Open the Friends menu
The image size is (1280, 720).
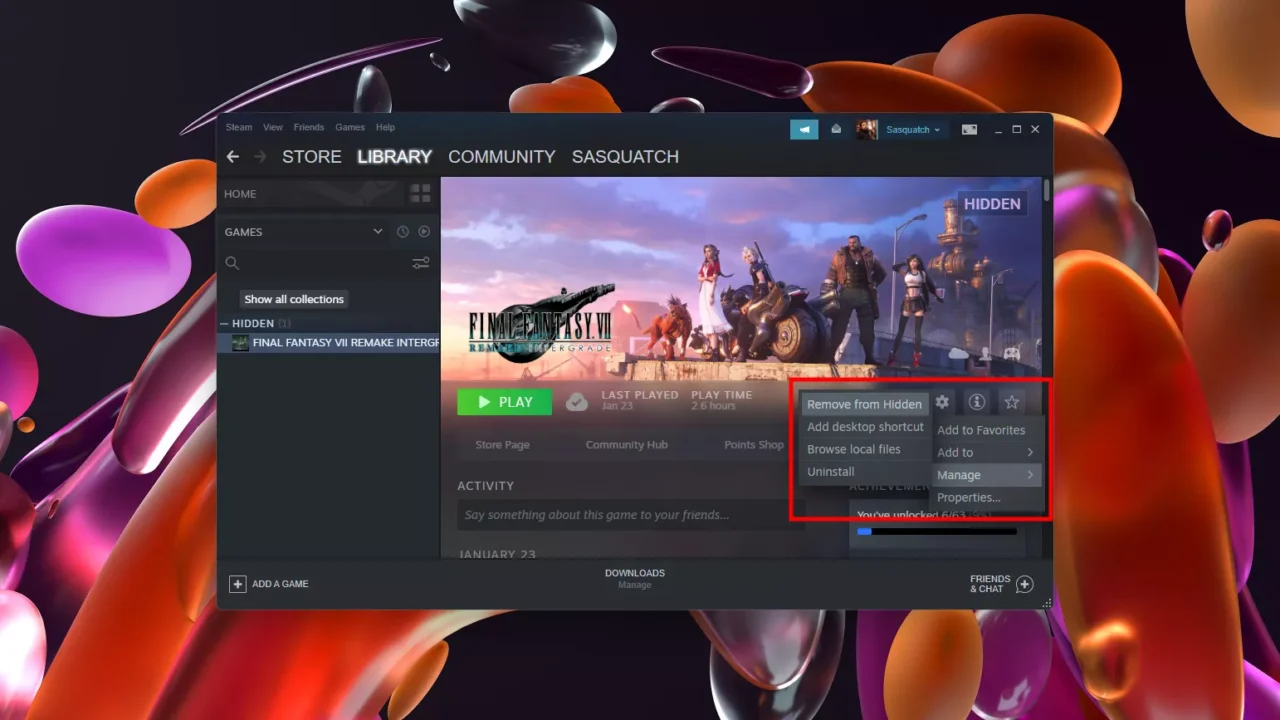click(x=309, y=127)
